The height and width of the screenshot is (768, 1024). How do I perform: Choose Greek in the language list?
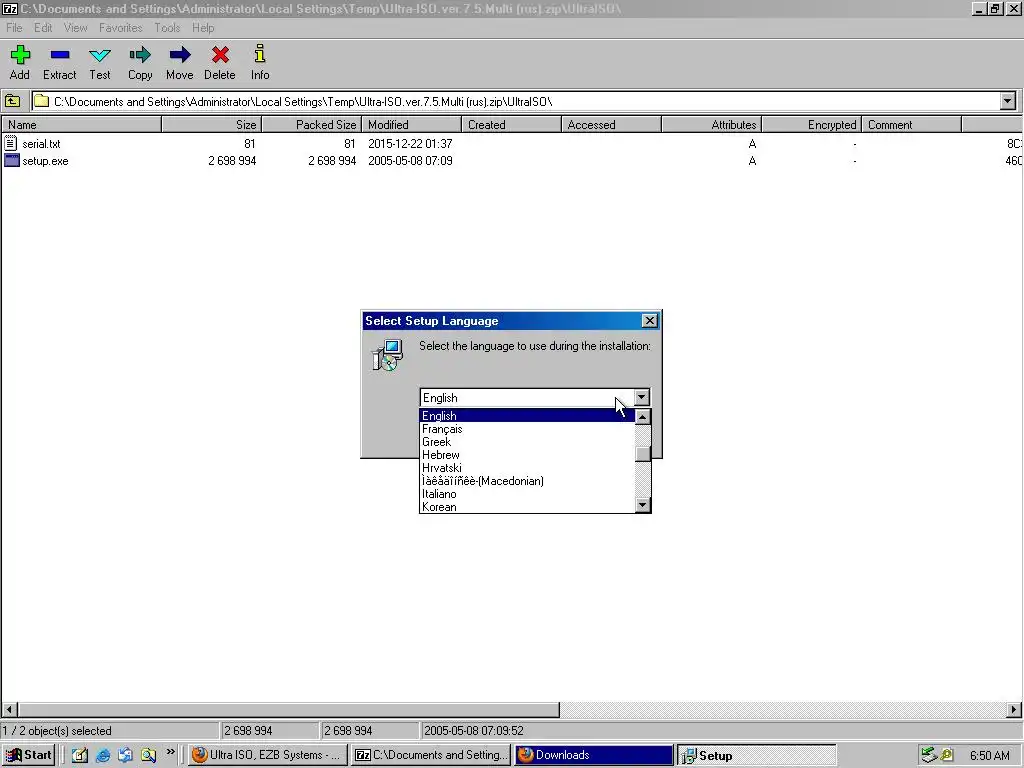point(526,441)
